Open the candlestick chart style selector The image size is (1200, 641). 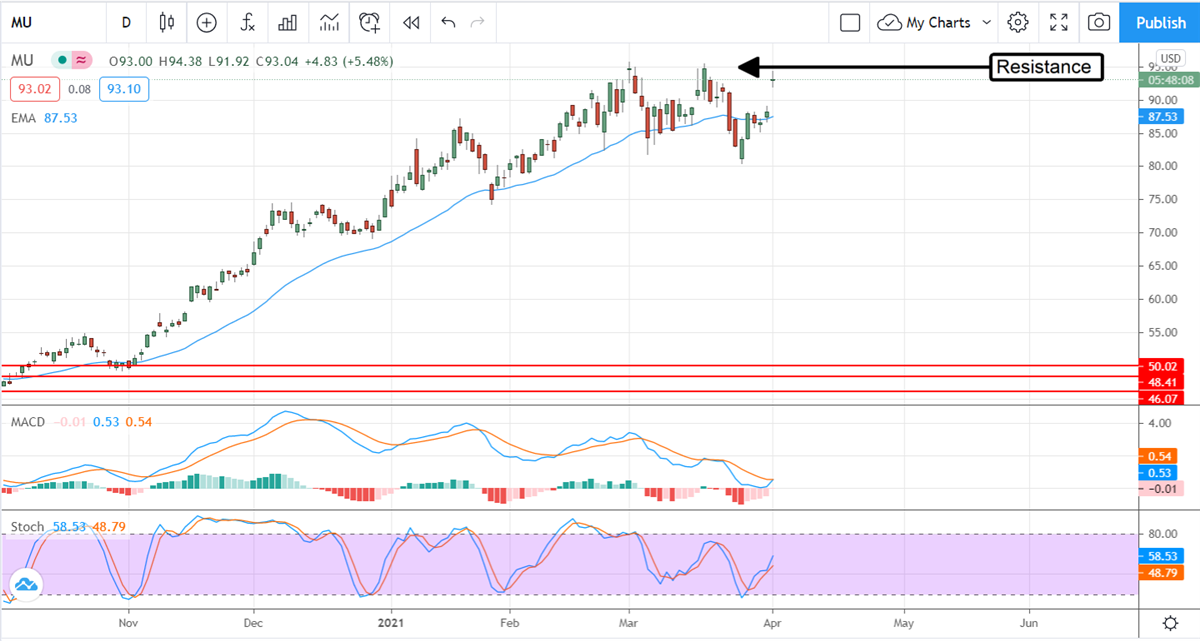click(x=166, y=22)
